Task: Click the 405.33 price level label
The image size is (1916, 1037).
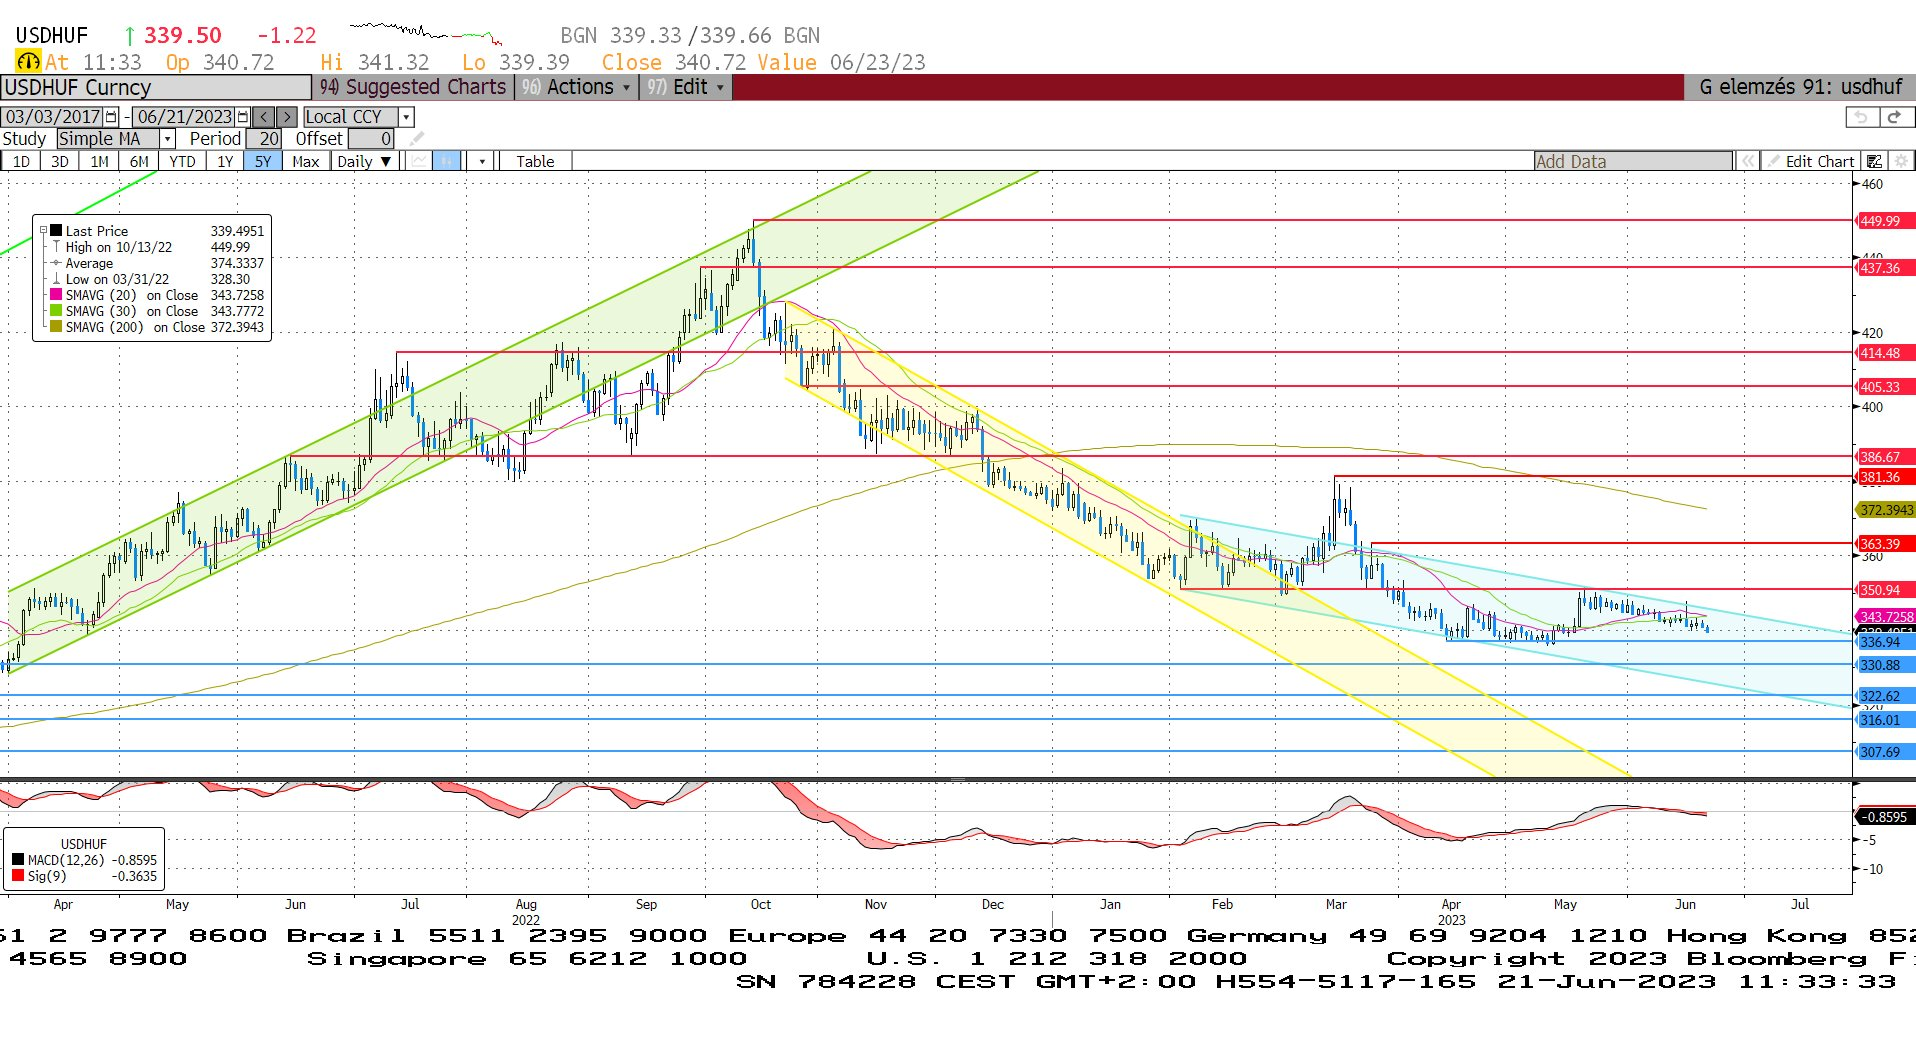Action: click(1885, 387)
